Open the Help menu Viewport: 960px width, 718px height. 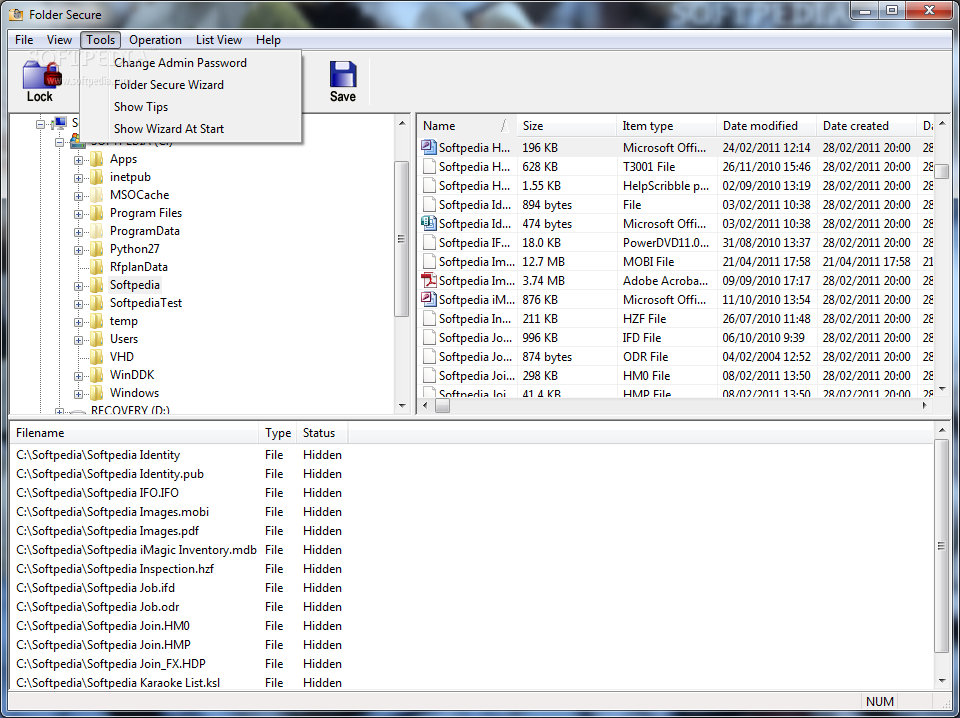(x=268, y=40)
